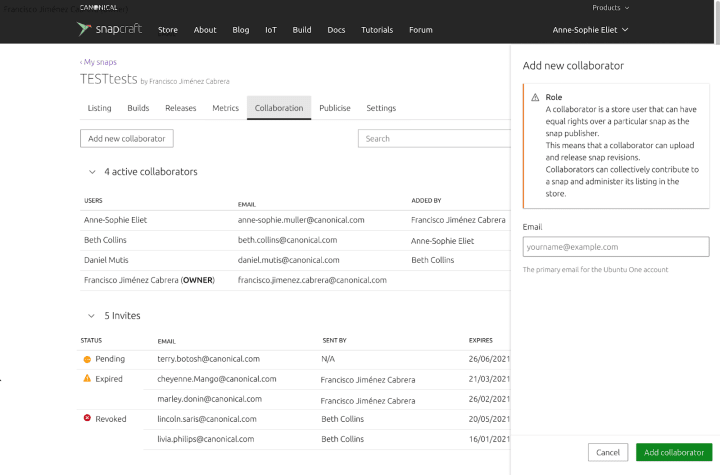The width and height of the screenshot is (720, 475).
Task: Click livia.philips@canonical.com invite email
Action: pyautogui.click(x=206, y=439)
